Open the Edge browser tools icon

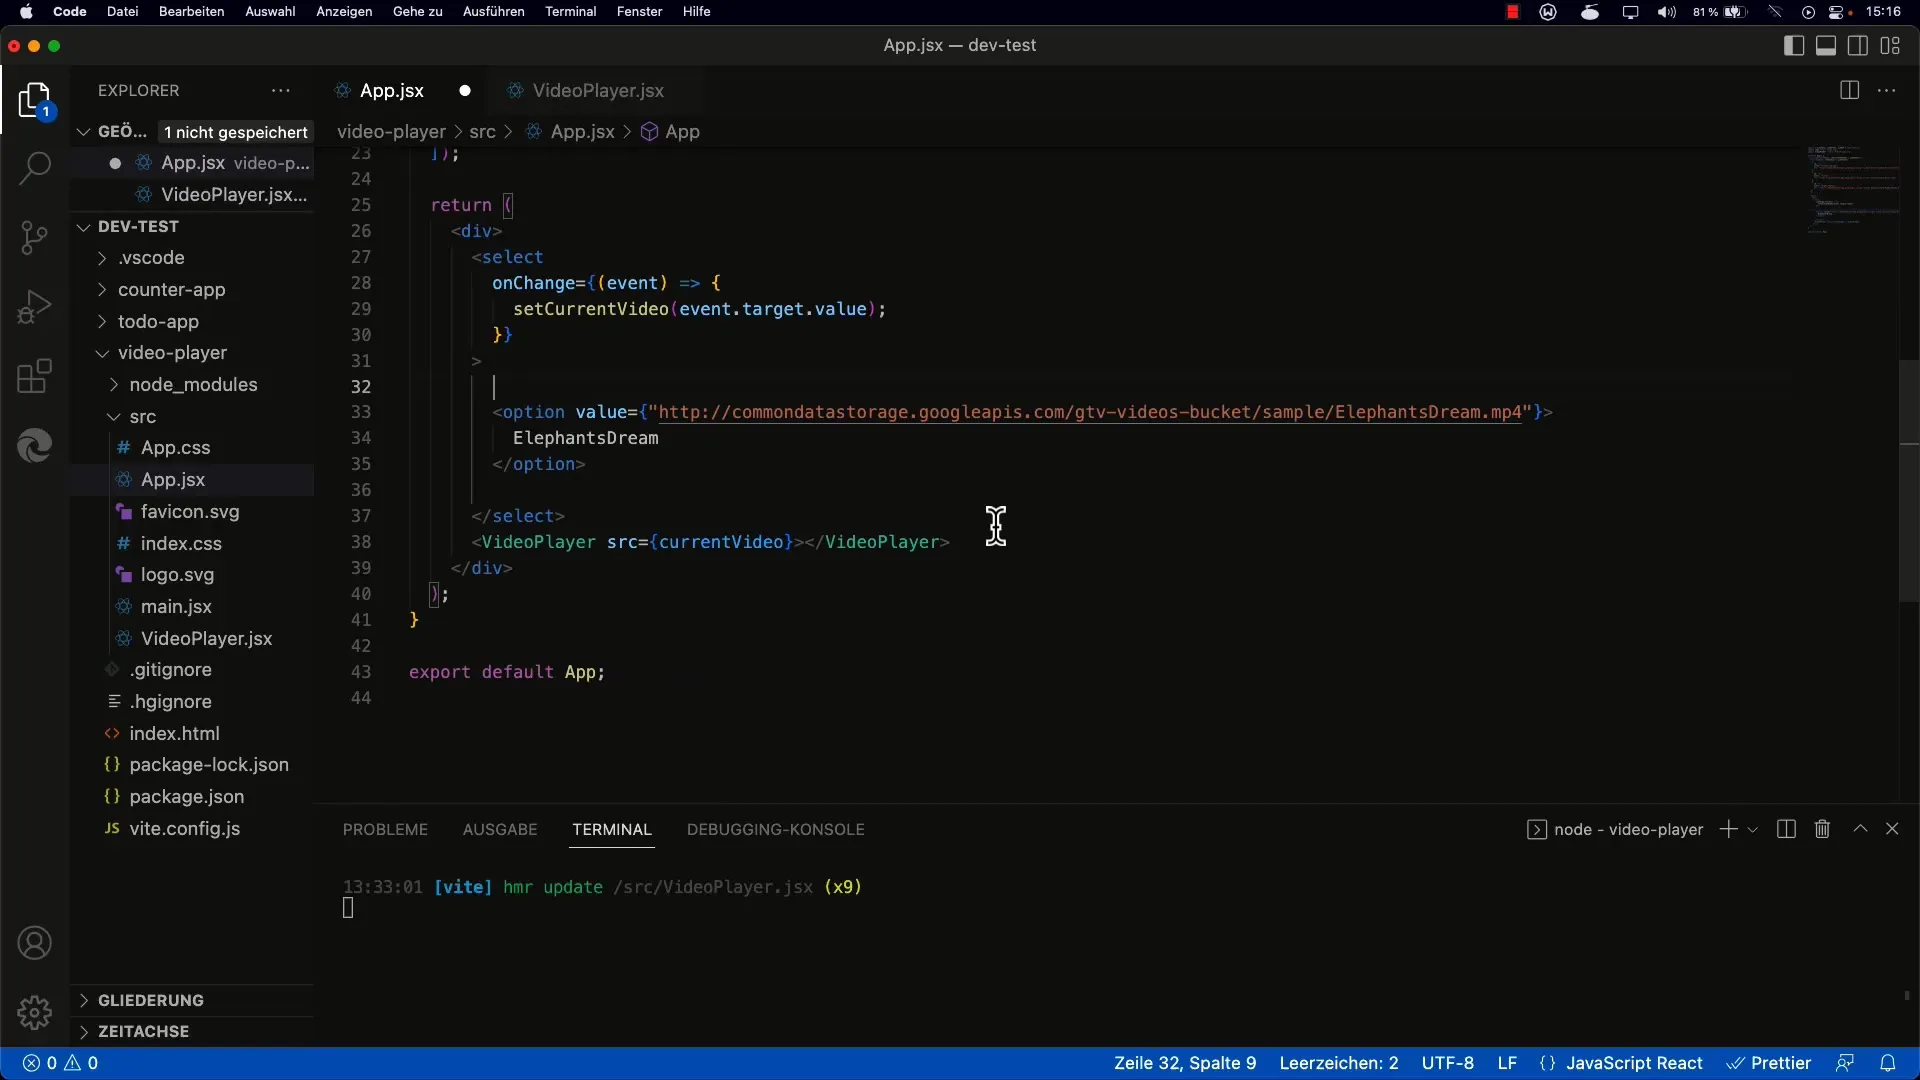[x=35, y=446]
